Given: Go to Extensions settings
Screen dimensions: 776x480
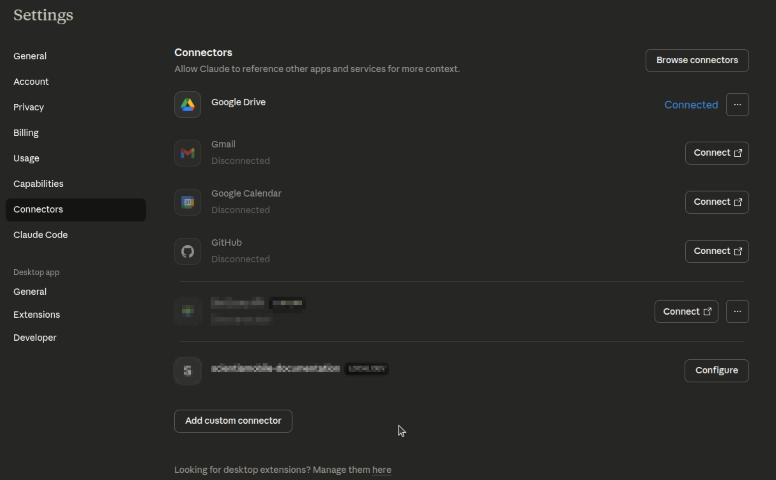Looking at the screenshot, I should point(76,315).
